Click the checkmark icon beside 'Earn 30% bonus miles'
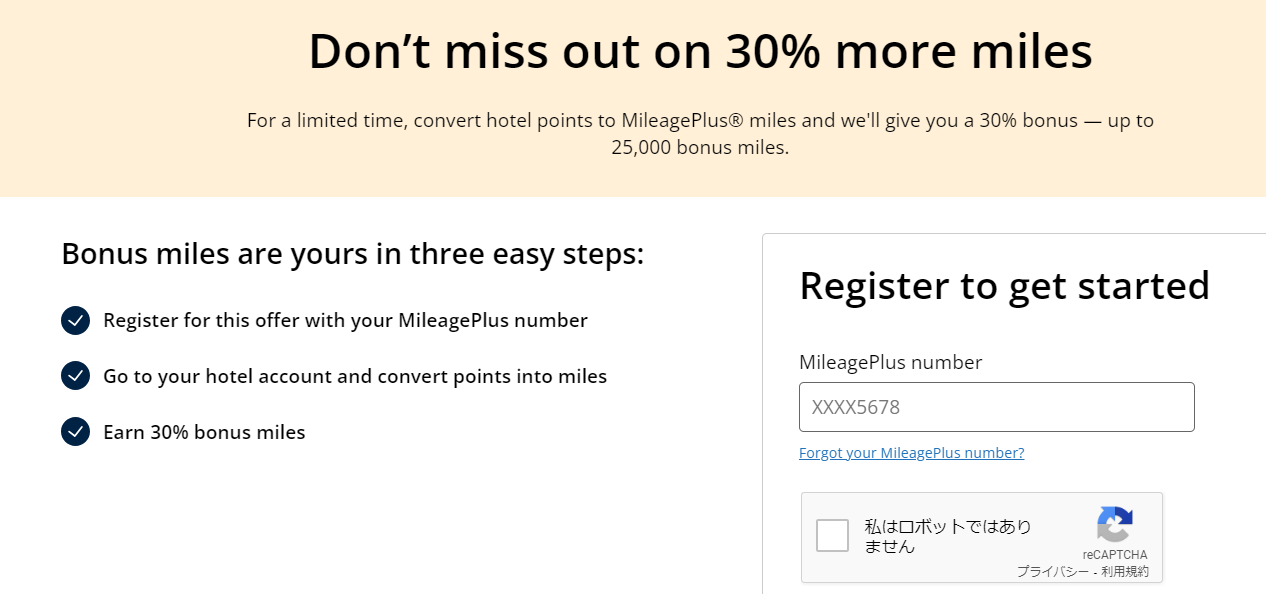Image resolution: width=1266 pixels, height=594 pixels. pos(75,432)
